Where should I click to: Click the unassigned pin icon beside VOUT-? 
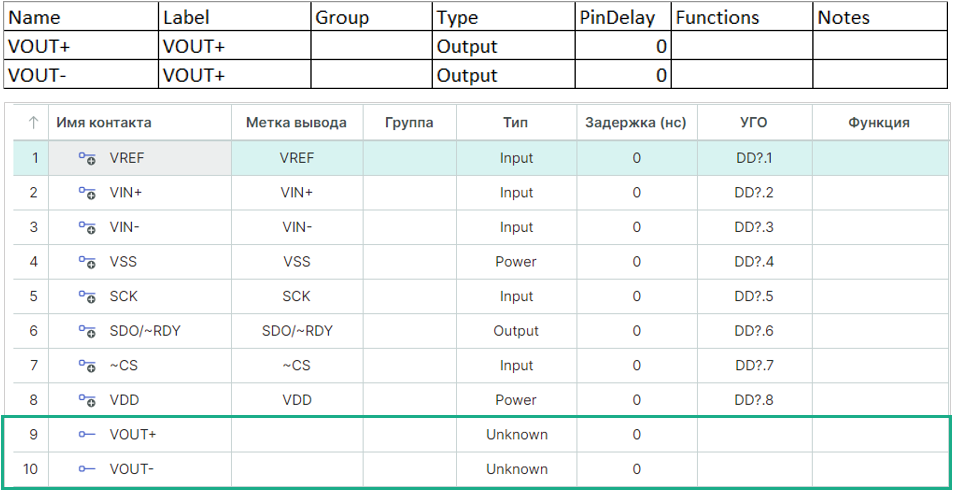pyautogui.click(x=87, y=469)
